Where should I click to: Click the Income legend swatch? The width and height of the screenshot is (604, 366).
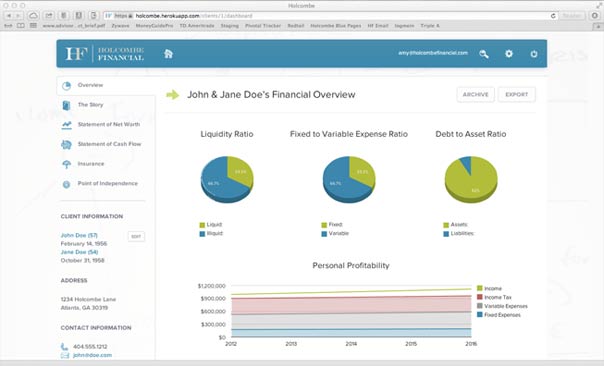(480, 288)
